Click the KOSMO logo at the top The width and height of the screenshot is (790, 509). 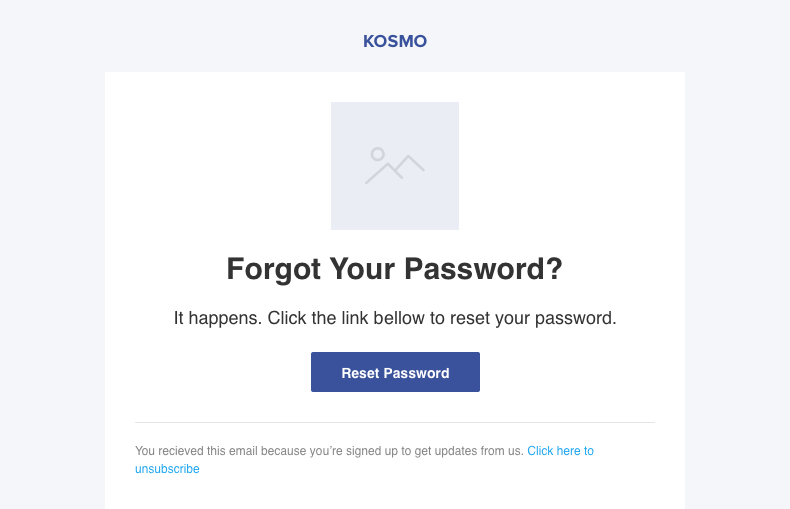[395, 42]
